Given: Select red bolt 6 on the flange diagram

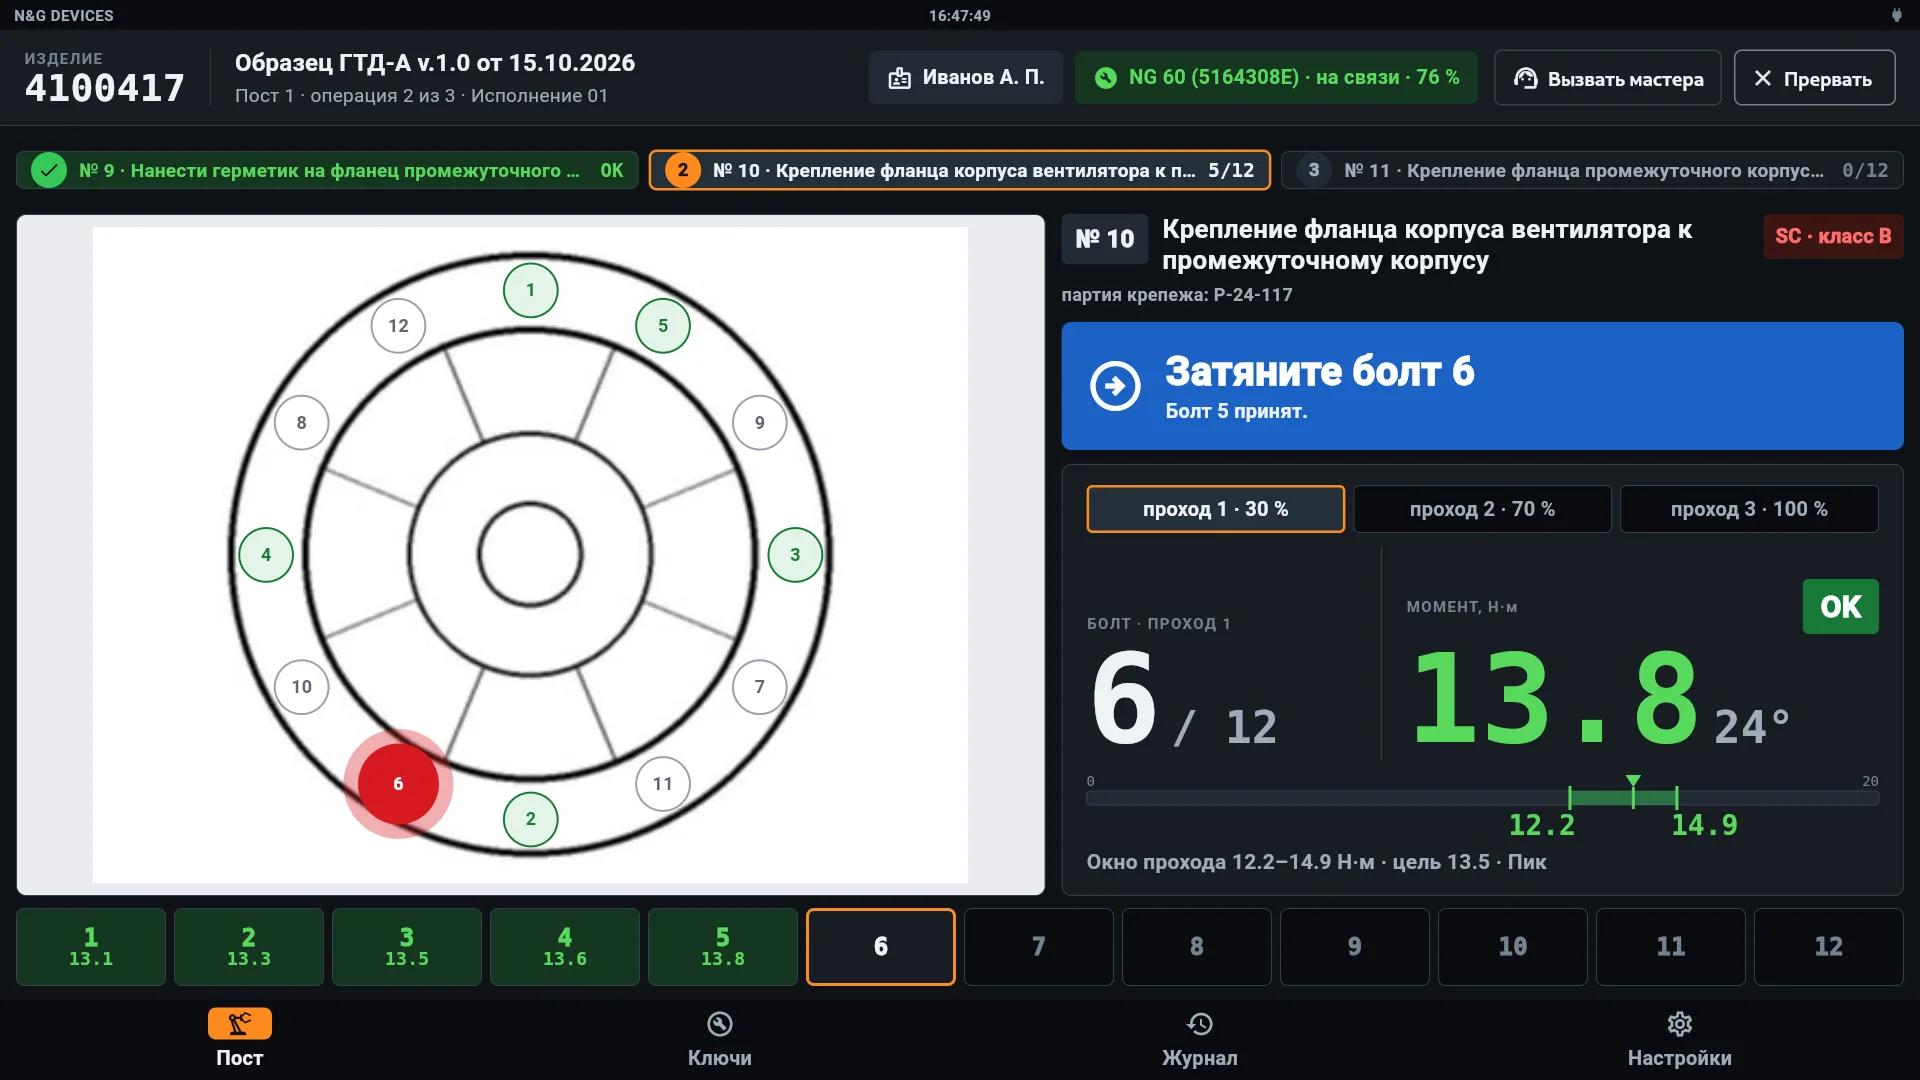Looking at the screenshot, I should (x=398, y=783).
